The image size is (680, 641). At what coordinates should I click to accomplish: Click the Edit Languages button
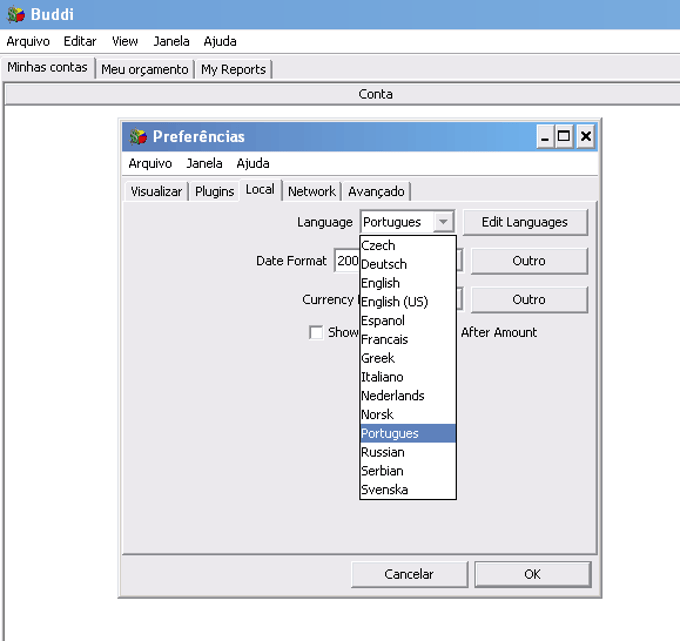(525, 222)
